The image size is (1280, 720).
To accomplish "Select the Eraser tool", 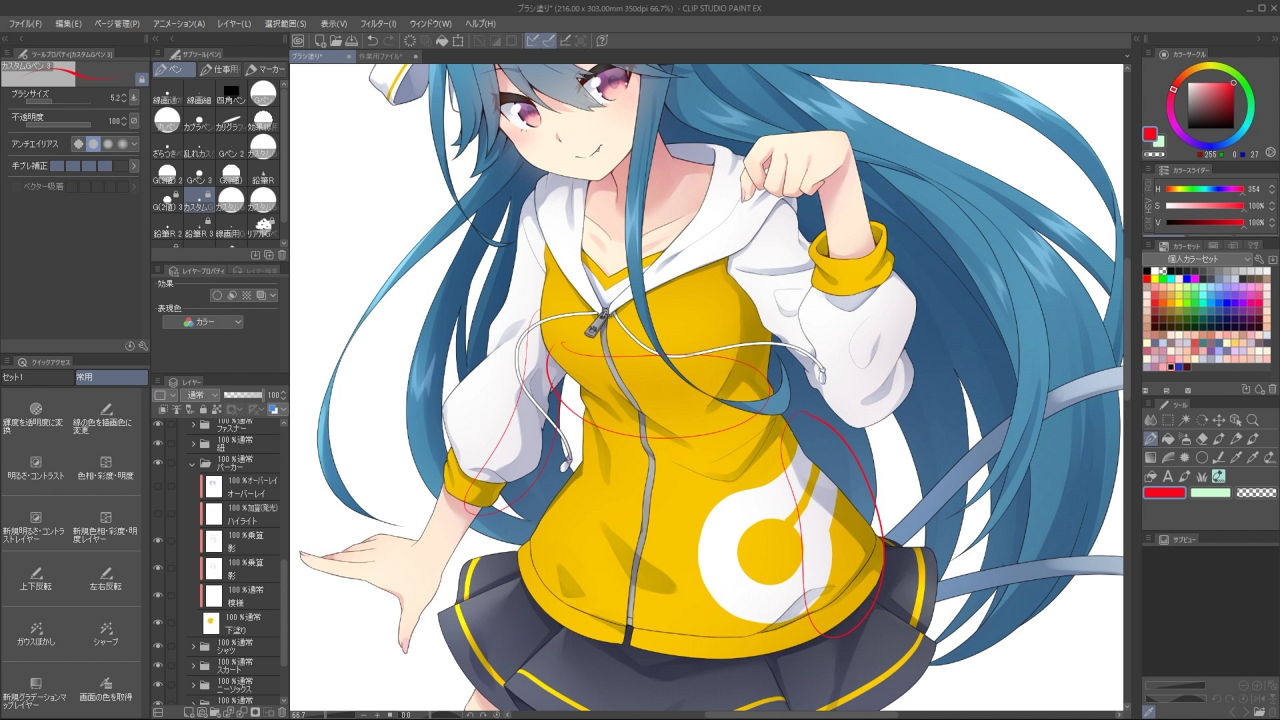I will (x=1202, y=439).
